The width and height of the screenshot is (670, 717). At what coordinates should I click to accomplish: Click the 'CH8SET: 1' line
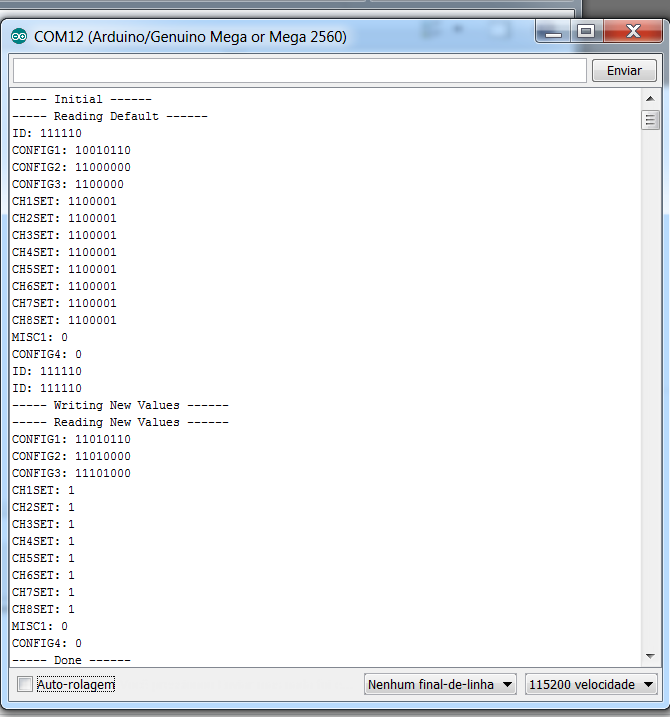point(43,609)
